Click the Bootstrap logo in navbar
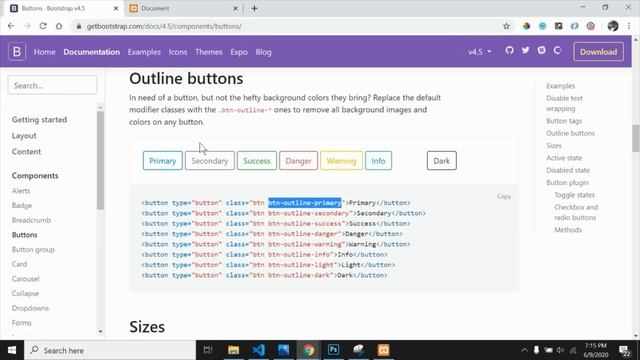Screen dimensions: 640x360 coord(17,52)
